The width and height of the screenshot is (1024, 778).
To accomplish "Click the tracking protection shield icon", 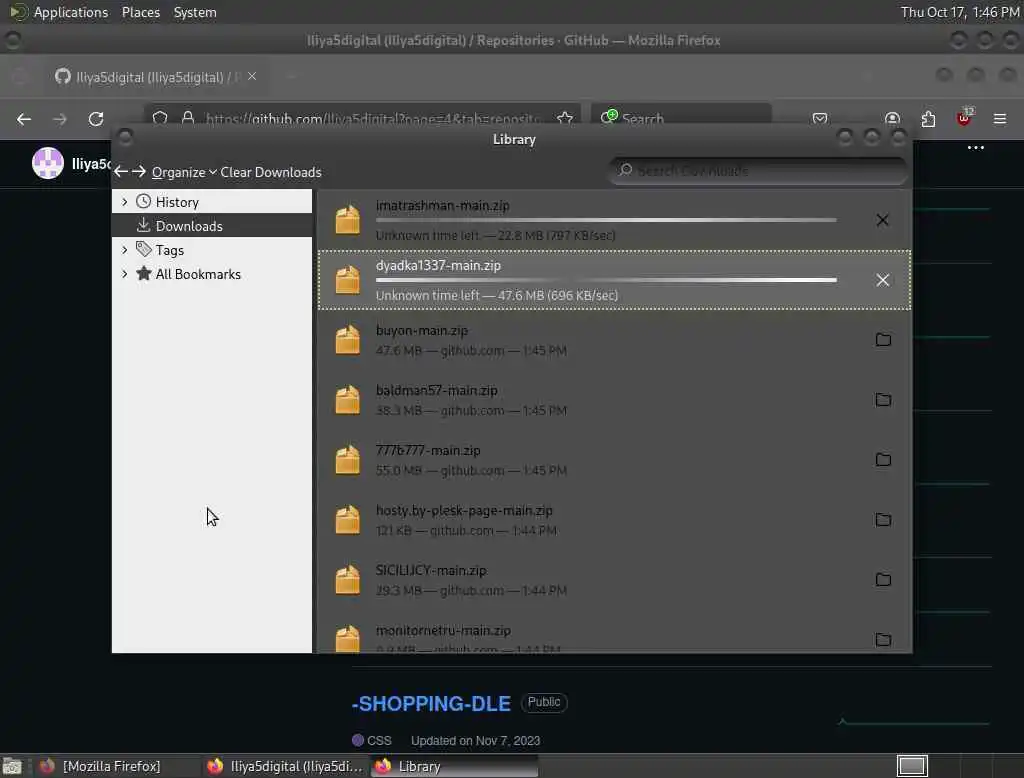I will (x=160, y=119).
